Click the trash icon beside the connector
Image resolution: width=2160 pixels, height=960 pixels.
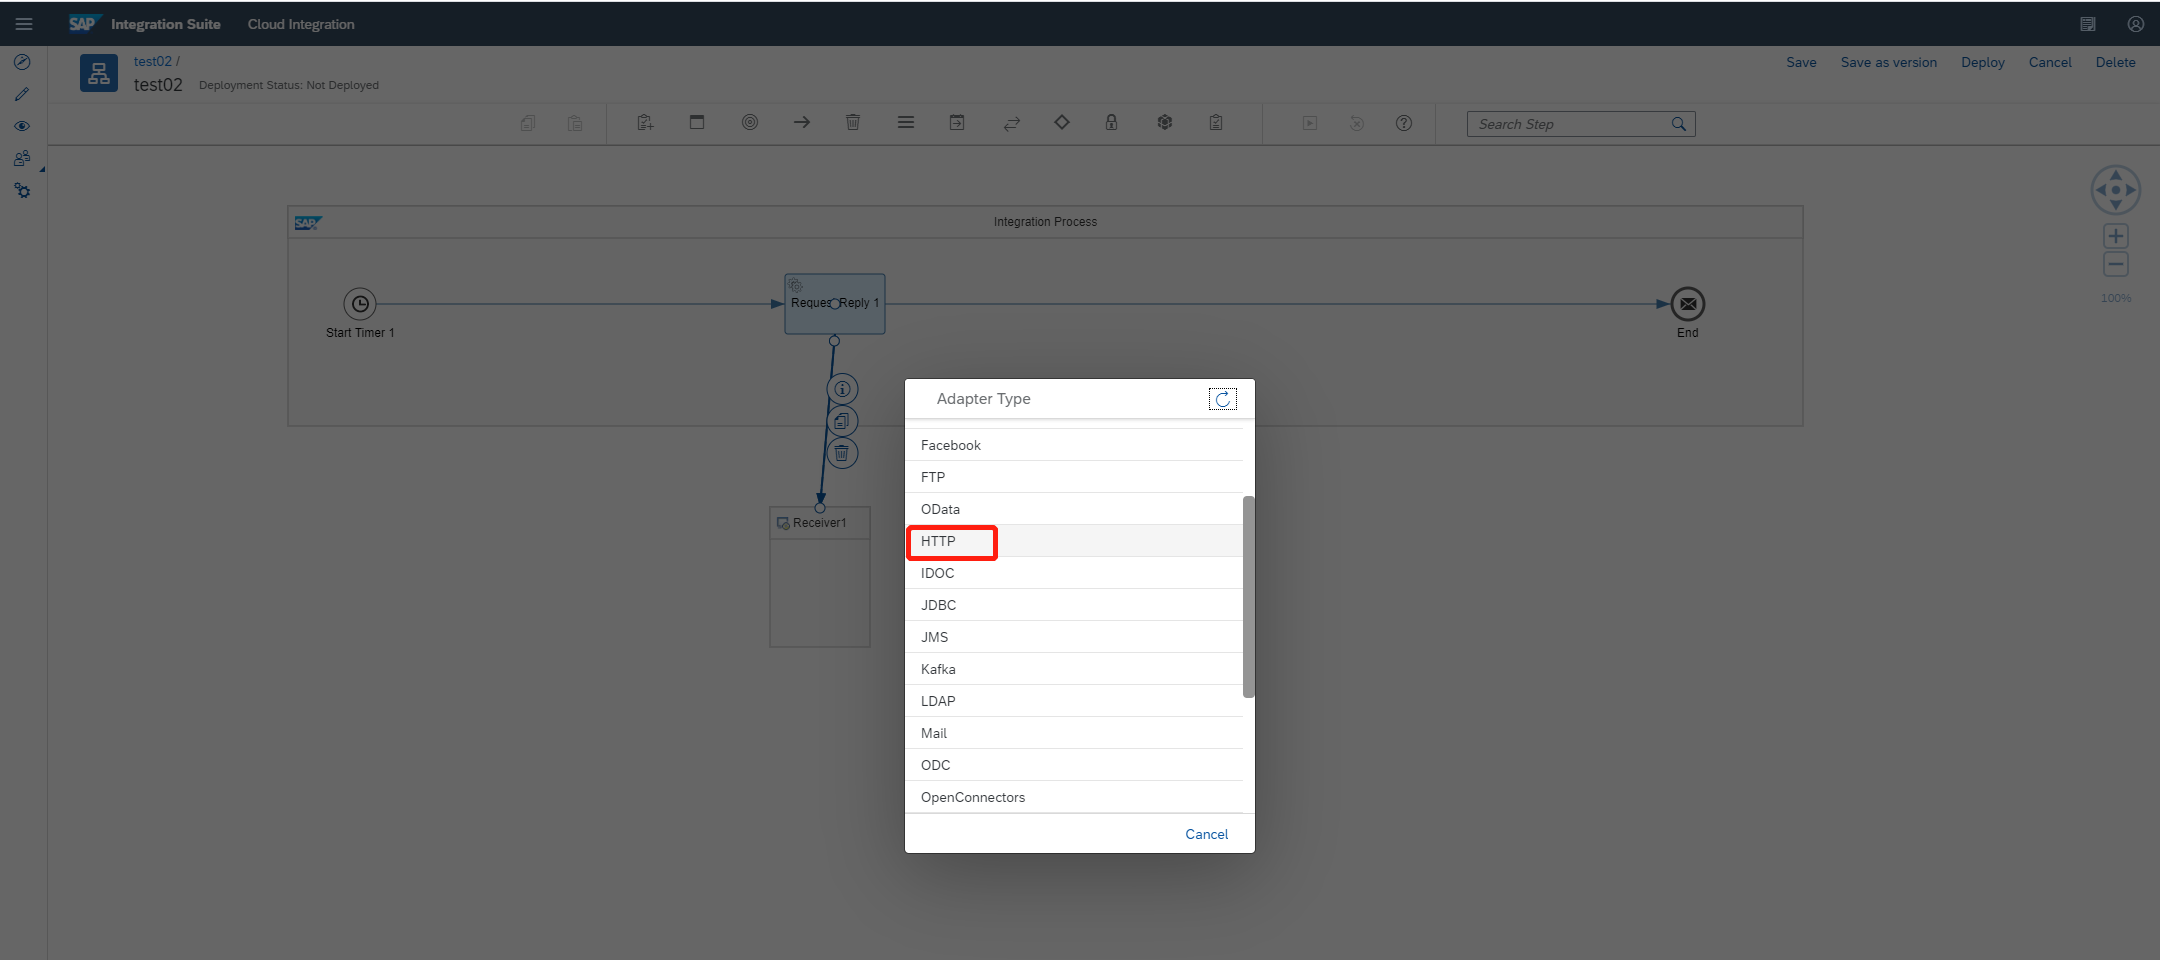(x=842, y=454)
